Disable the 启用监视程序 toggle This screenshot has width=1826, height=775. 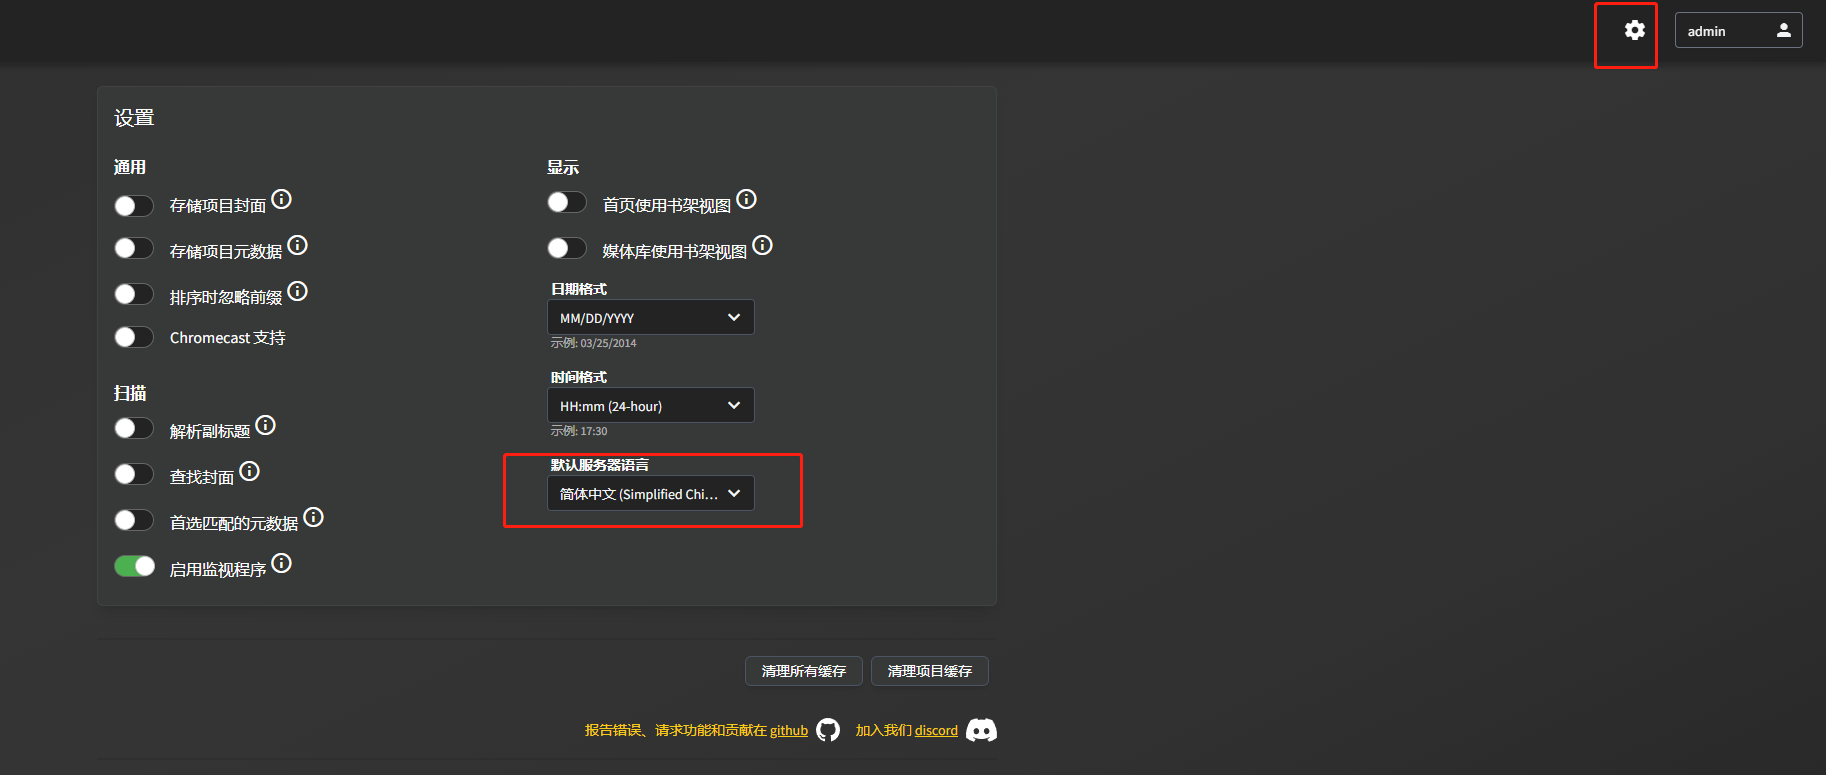click(x=134, y=567)
